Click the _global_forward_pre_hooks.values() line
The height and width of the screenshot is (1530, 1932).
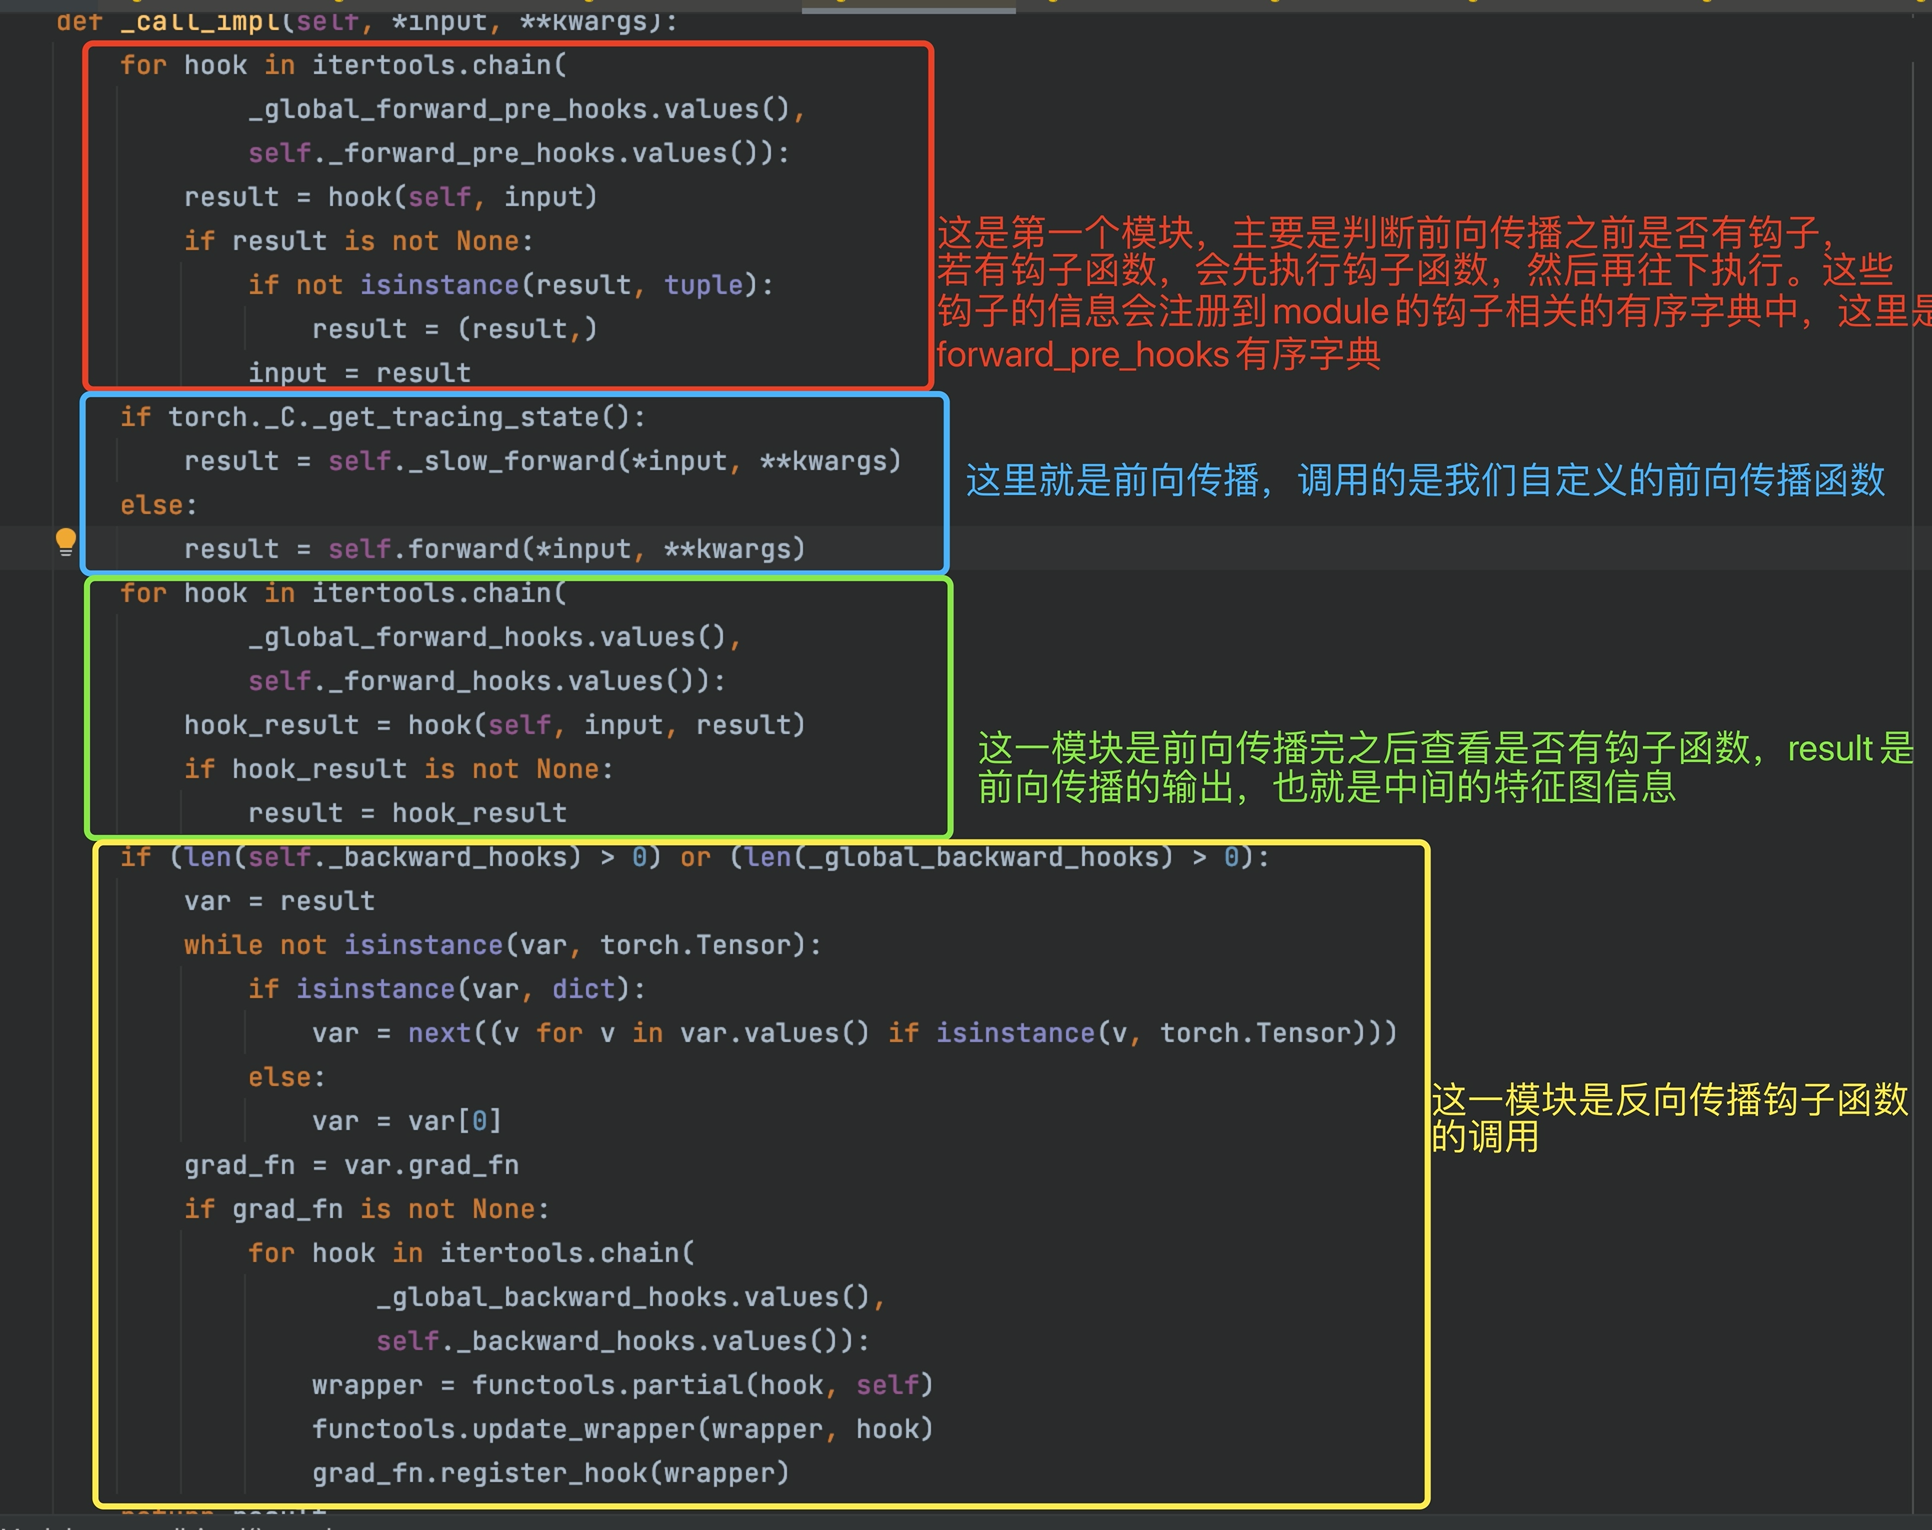point(525,109)
